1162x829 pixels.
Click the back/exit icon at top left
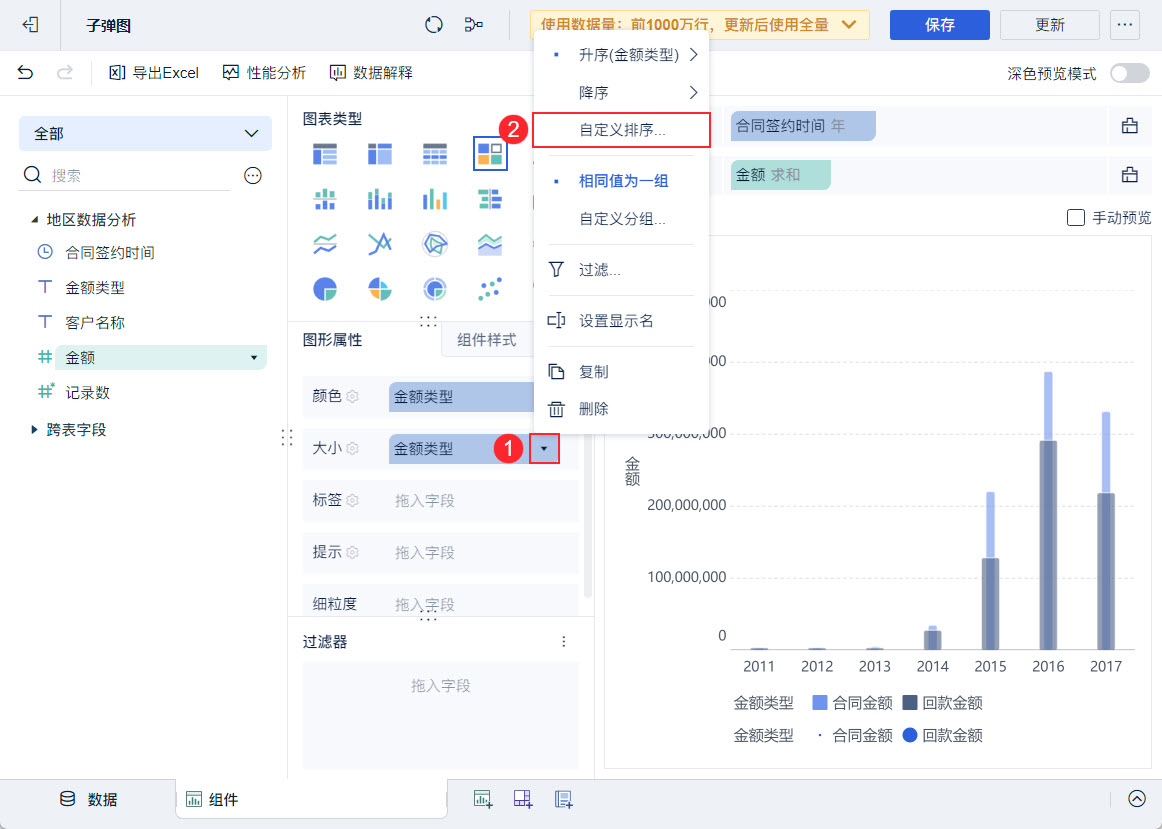click(x=30, y=24)
